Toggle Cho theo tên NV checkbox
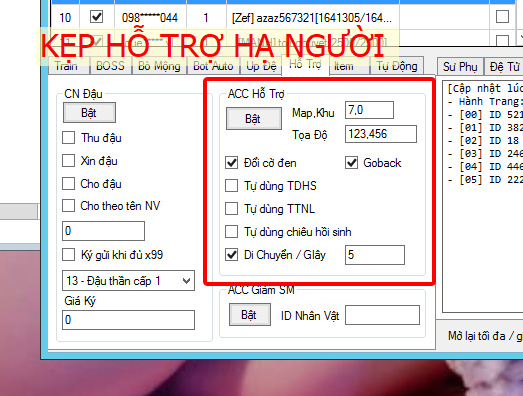 point(68,206)
